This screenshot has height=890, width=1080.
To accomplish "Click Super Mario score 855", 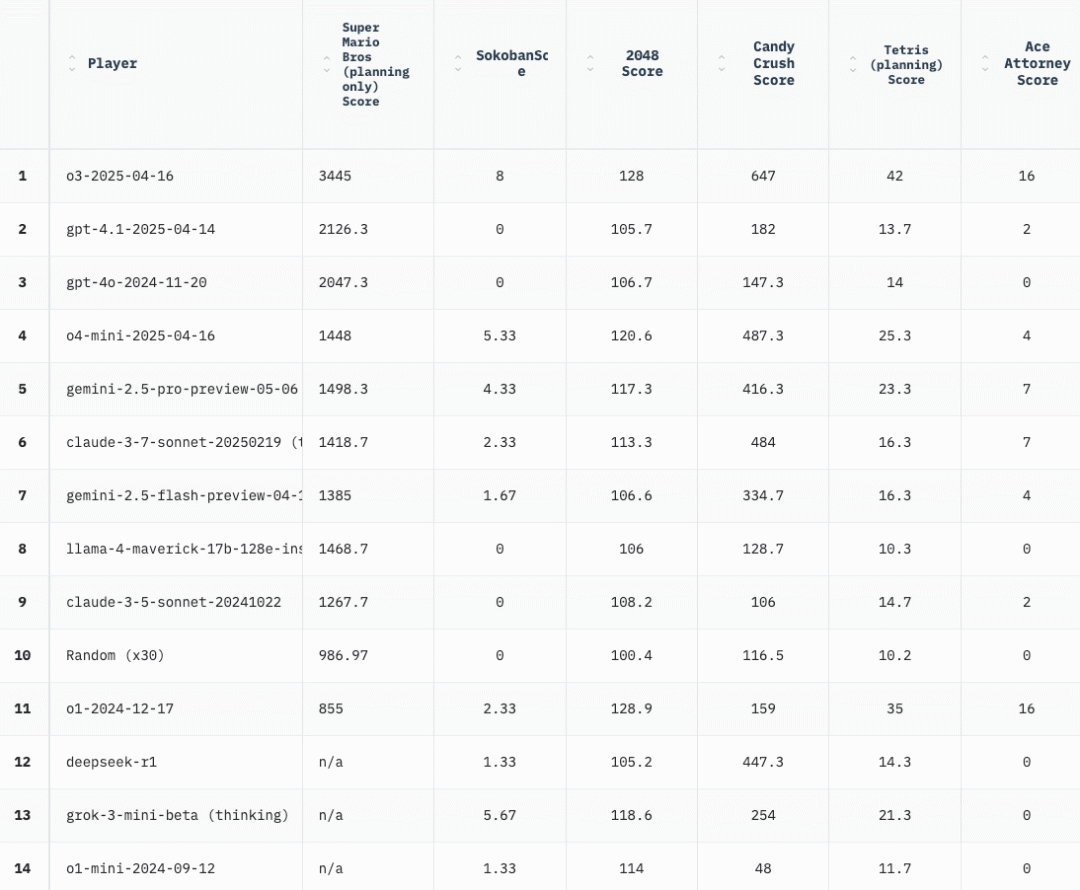I will point(331,709).
